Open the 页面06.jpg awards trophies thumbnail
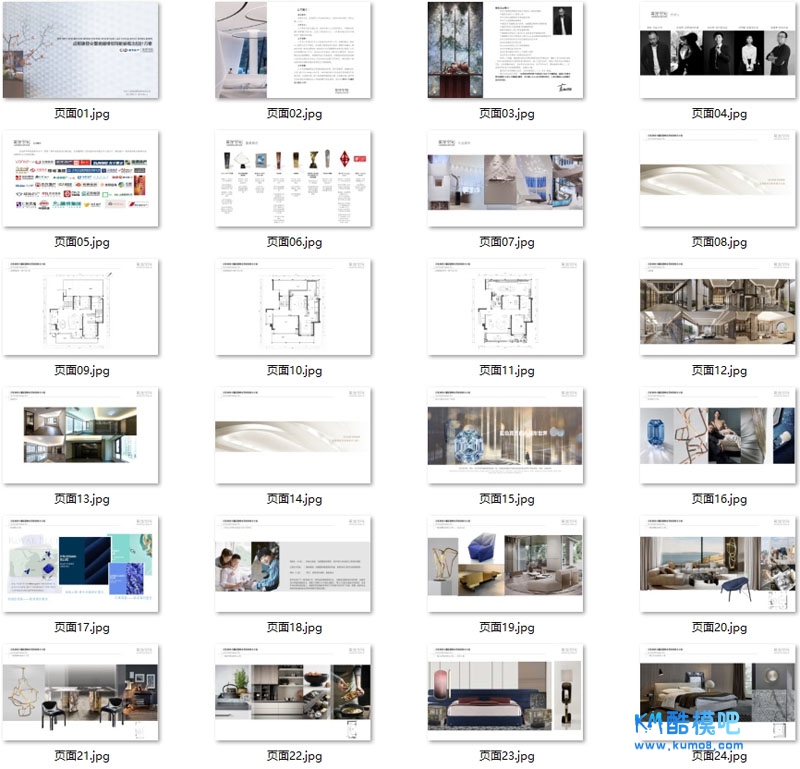The image size is (800, 769). tap(294, 178)
